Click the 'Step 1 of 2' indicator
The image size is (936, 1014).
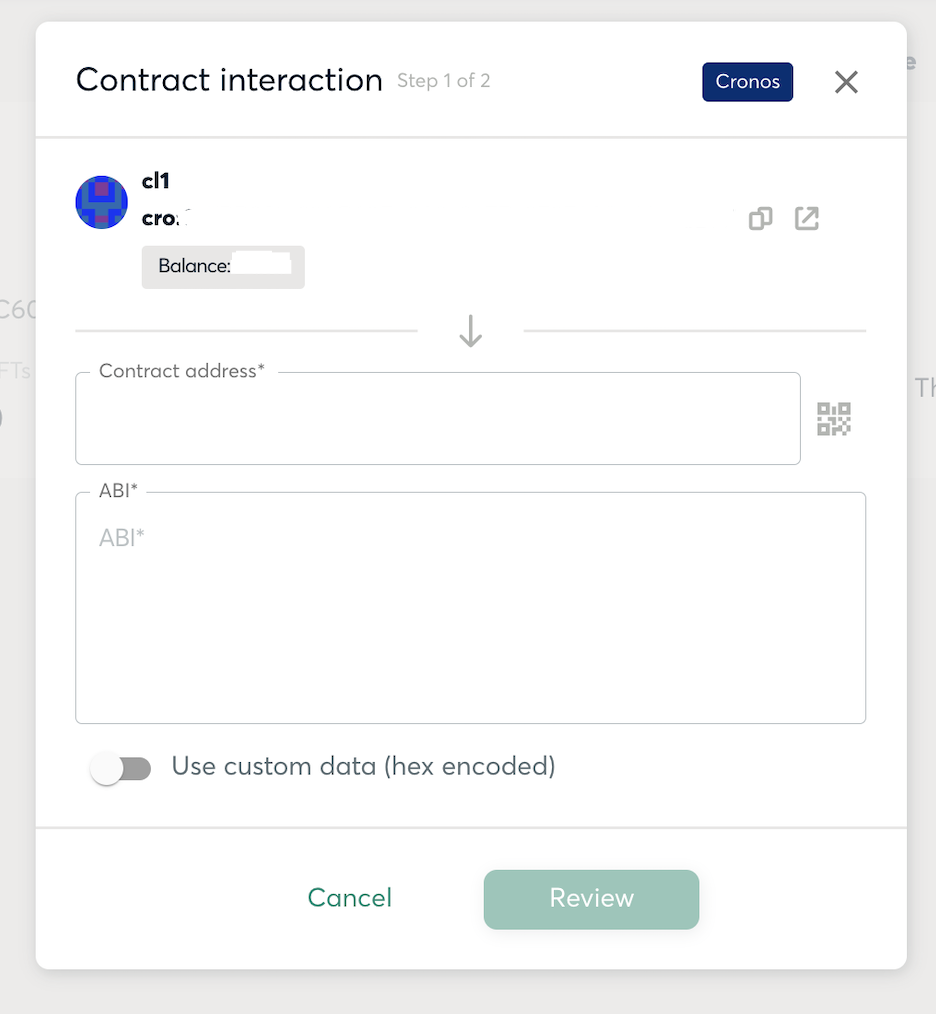(x=443, y=81)
